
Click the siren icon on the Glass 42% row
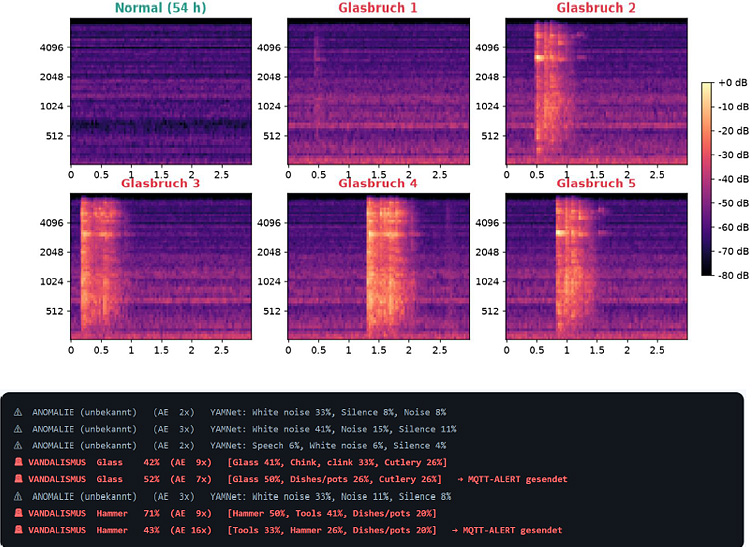tap(18, 462)
